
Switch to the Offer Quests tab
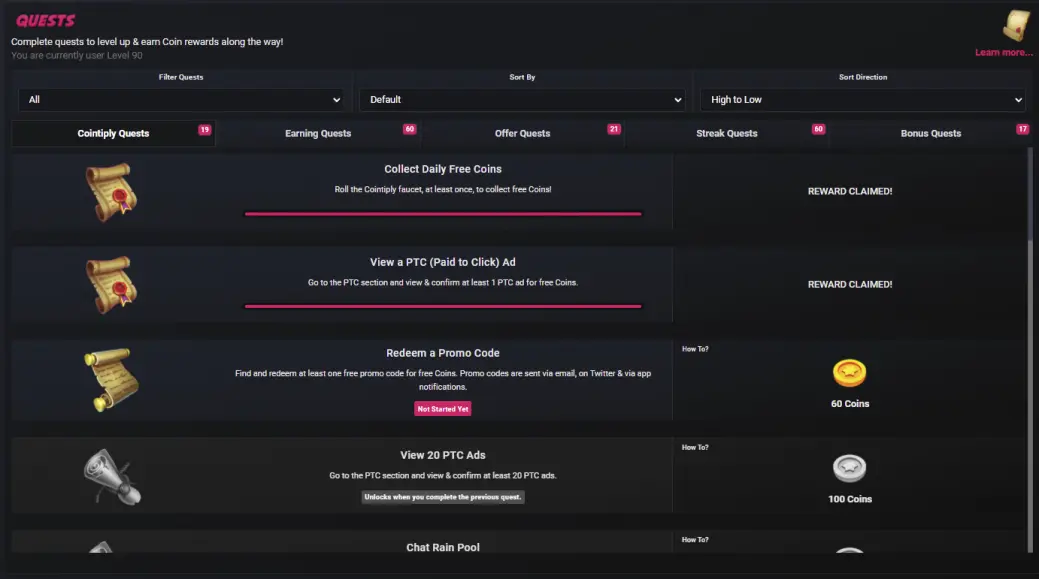coord(522,133)
